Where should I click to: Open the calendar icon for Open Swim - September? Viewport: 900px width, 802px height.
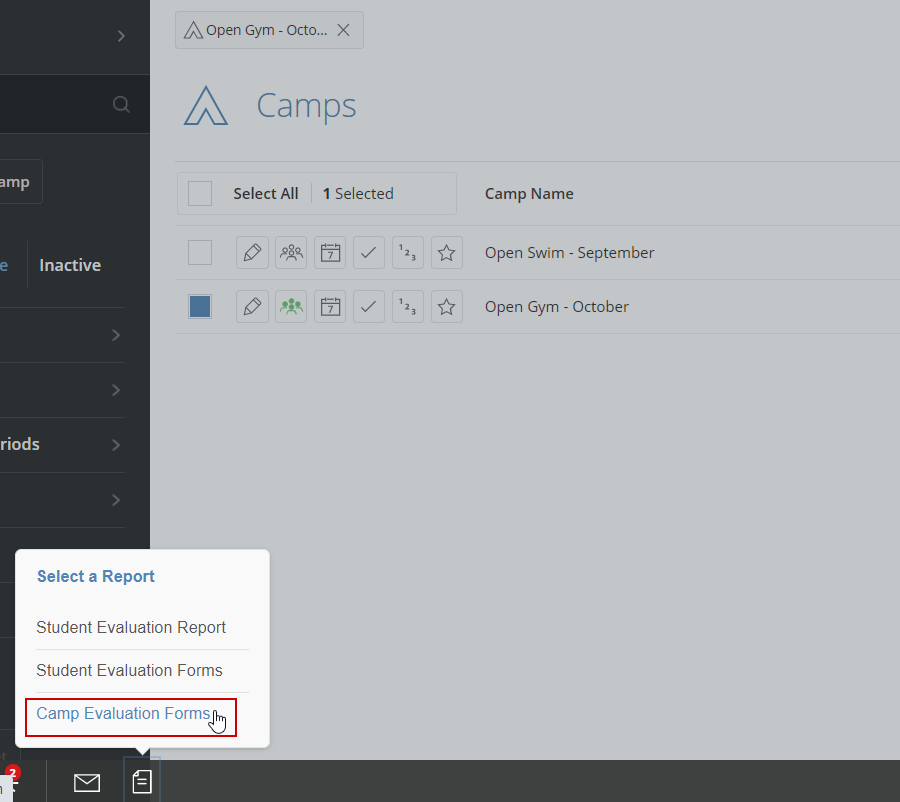[330, 253]
